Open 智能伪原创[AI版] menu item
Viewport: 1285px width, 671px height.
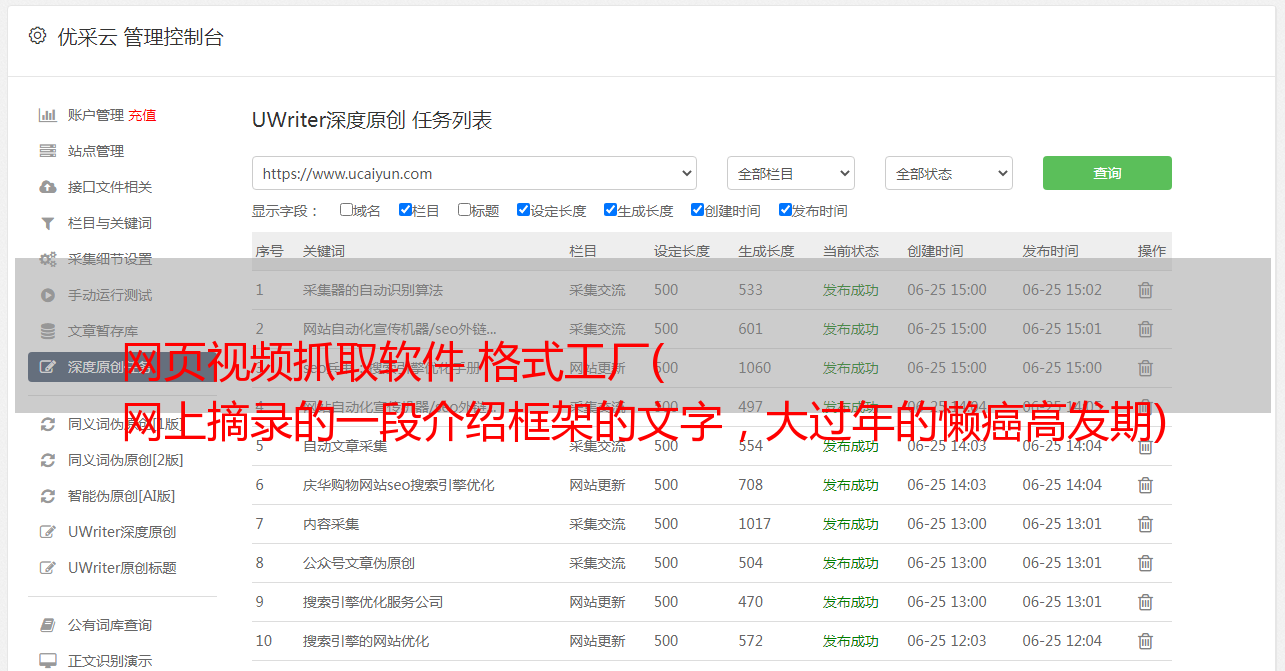[122, 496]
